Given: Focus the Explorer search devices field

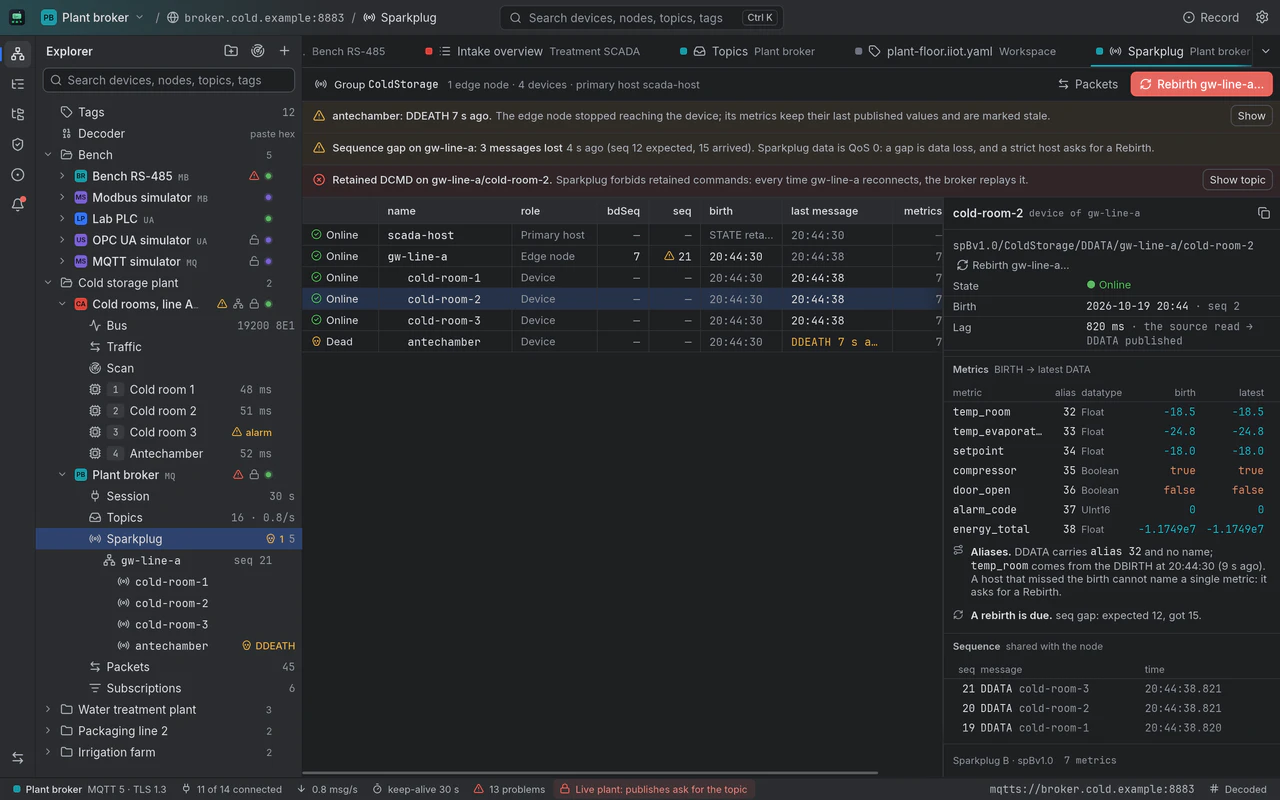Looking at the screenshot, I should (169, 80).
